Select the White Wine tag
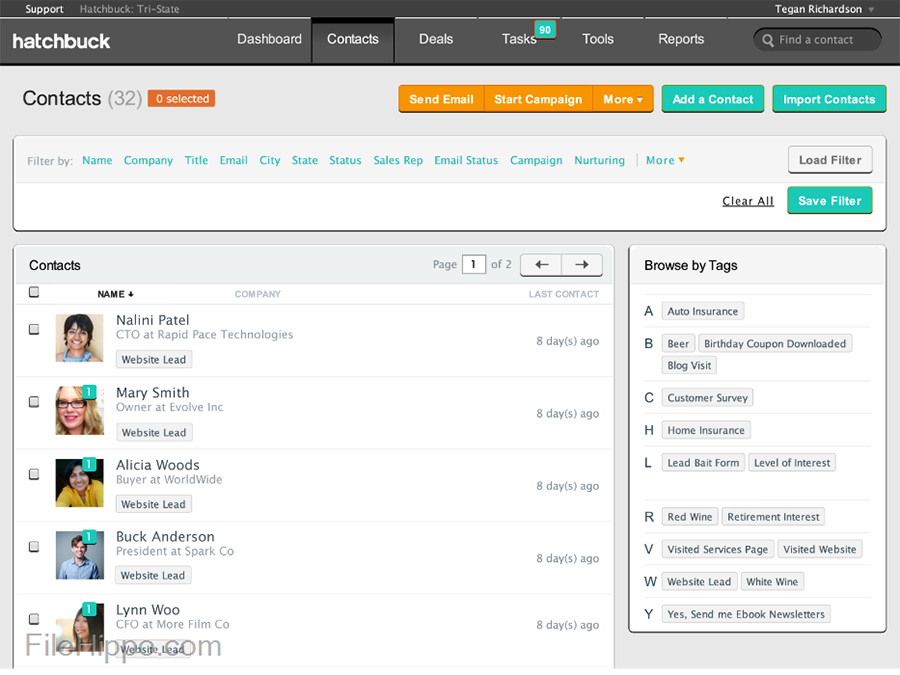 click(x=772, y=581)
